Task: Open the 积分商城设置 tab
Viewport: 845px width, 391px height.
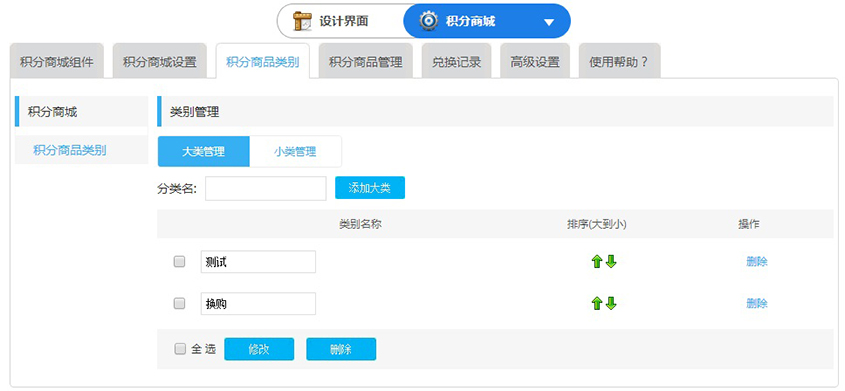Action: click(x=160, y=61)
